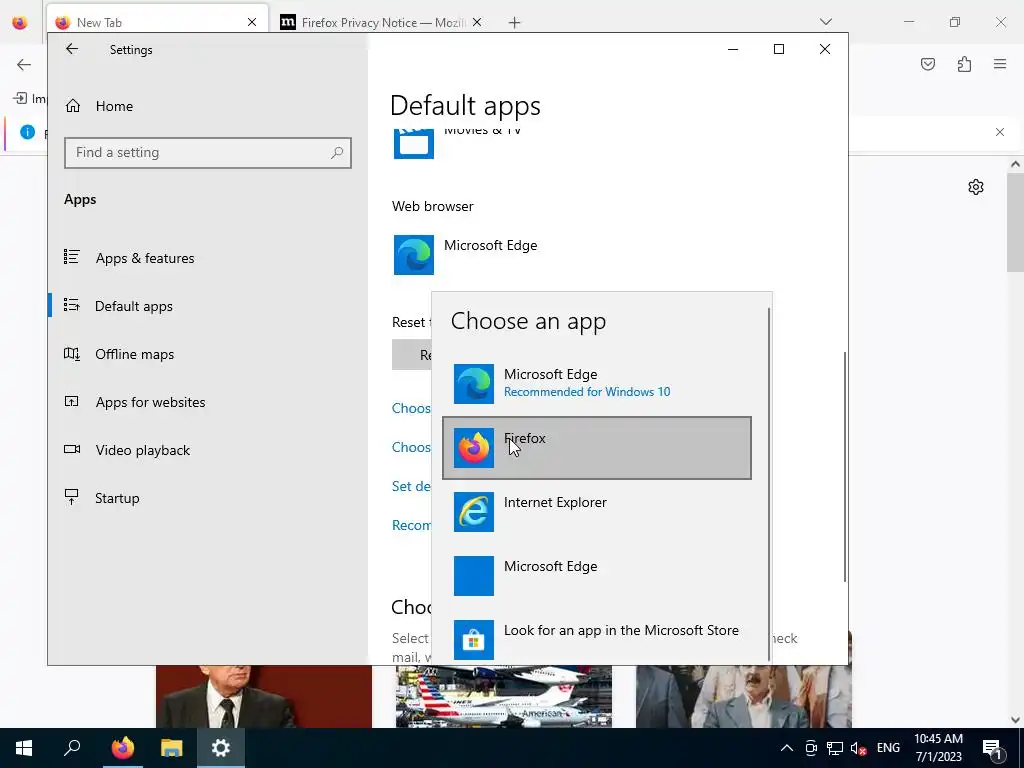
Task: Click ENG language indicator
Action: coord(888,748)
